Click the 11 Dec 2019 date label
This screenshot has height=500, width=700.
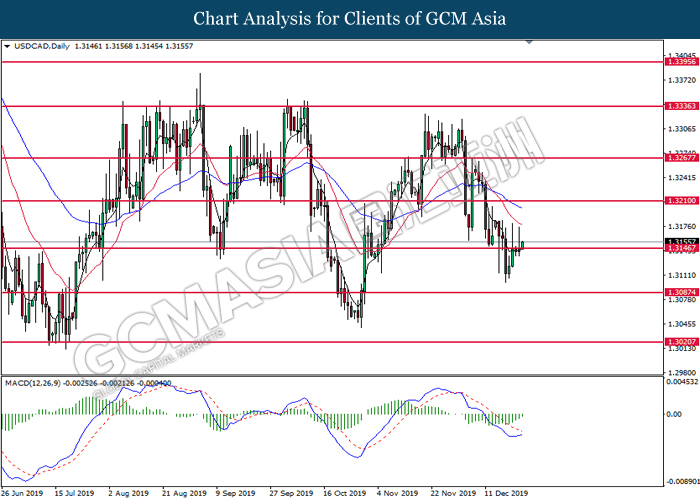(506, 493)
